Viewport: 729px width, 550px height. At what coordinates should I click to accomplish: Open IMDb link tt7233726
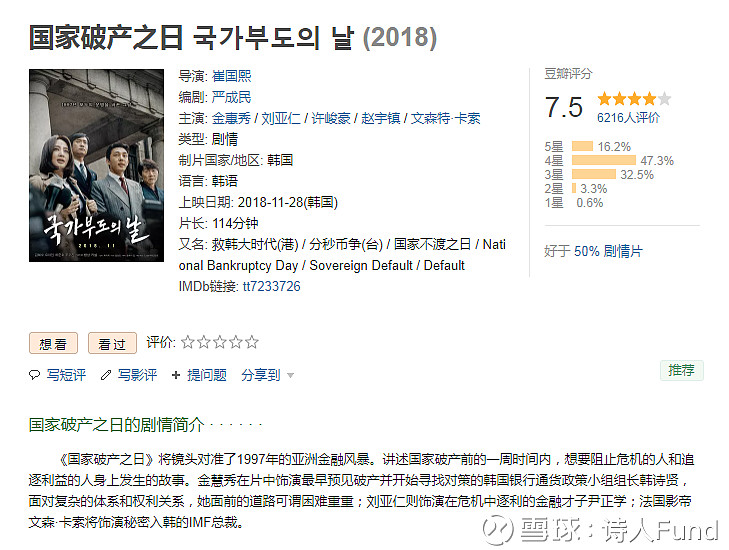coord(271,286)
